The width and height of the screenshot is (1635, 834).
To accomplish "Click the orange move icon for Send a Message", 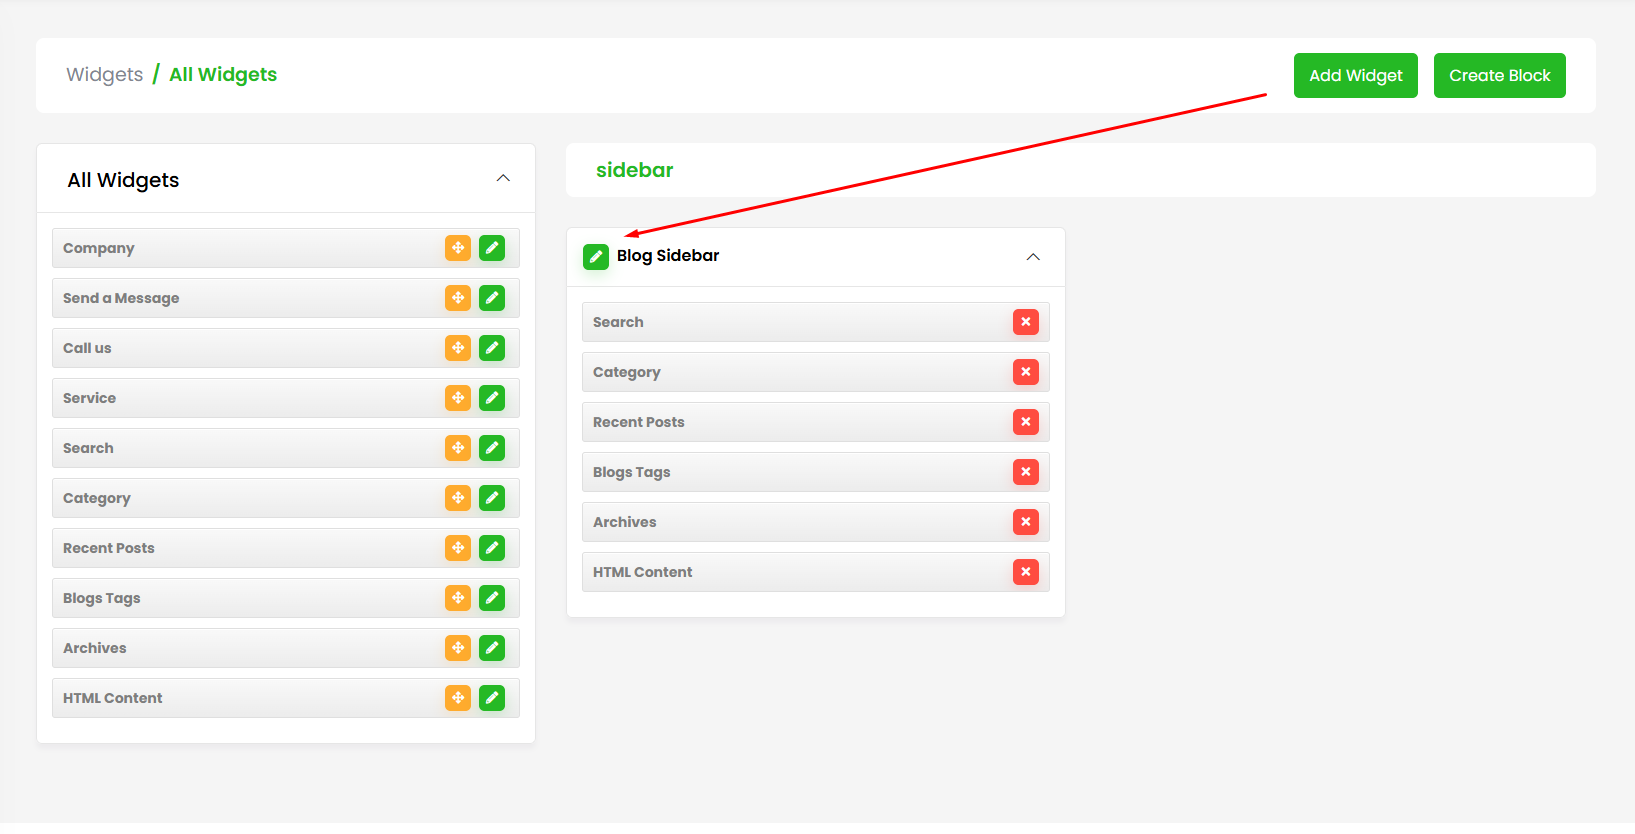I will (x=458, y=298).
